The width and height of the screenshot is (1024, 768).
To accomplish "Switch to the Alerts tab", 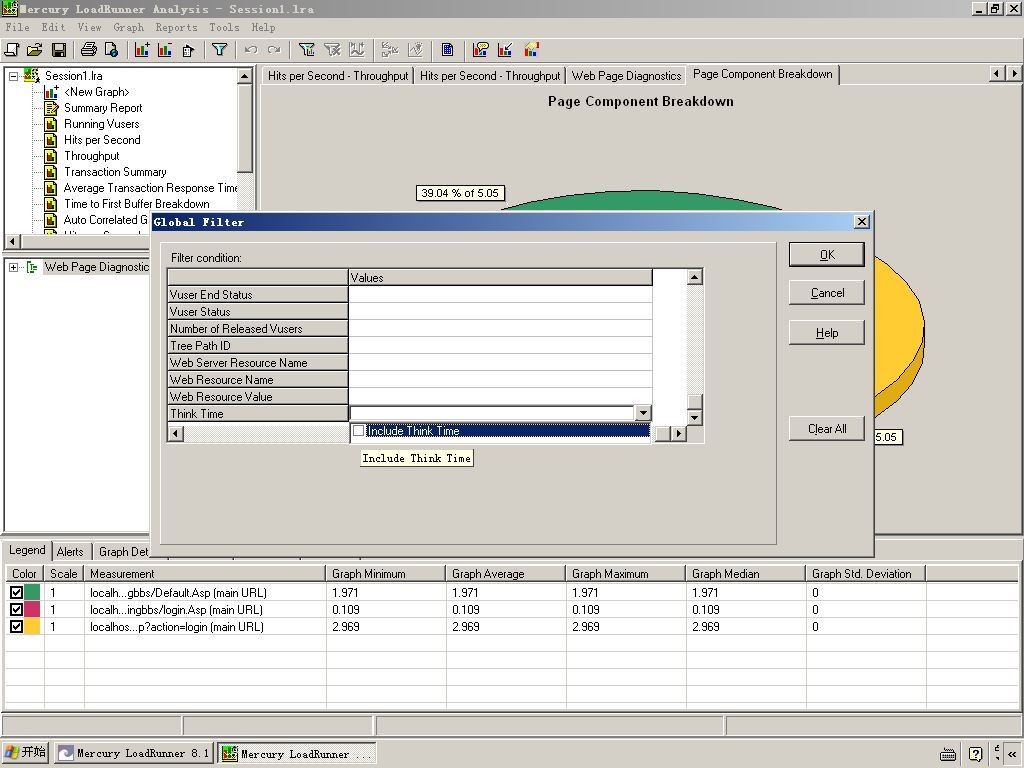I will 70,552.
